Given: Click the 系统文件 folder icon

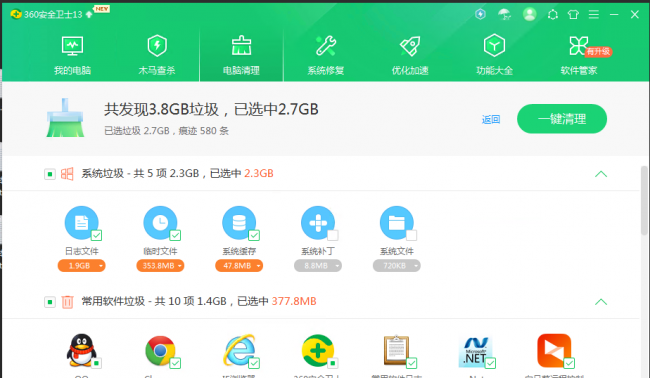Looking at the screenshot, I should coord(397,223).
